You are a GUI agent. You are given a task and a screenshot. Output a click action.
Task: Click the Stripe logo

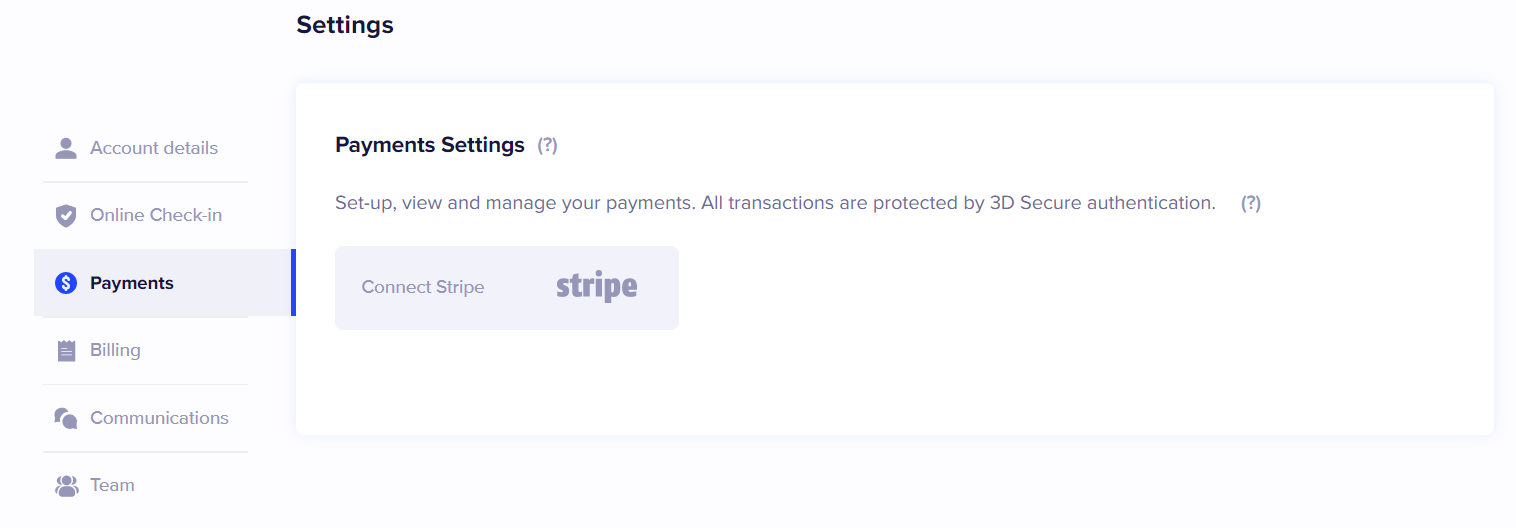(597, 287)
